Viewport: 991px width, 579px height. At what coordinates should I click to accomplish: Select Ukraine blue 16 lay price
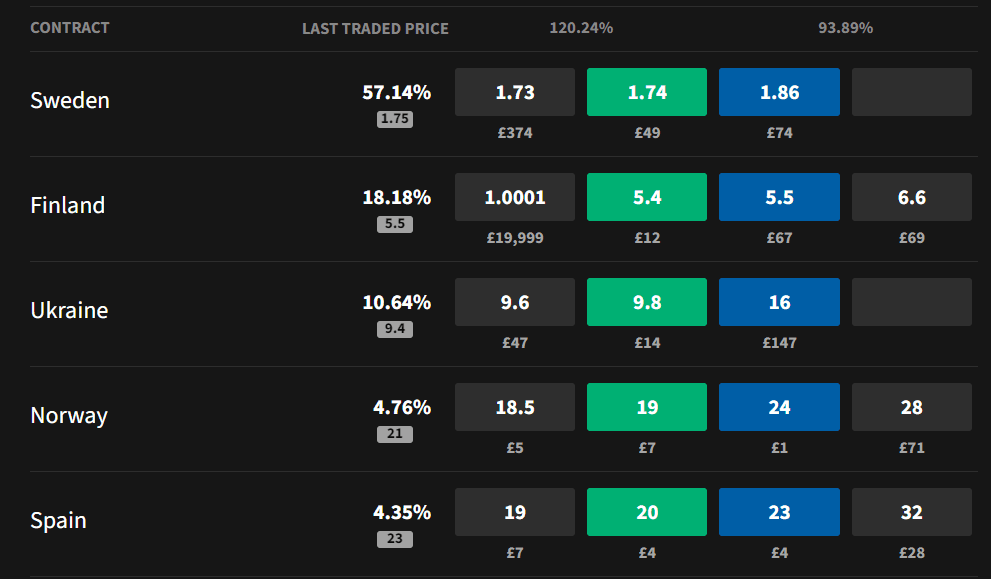[779, 303]
